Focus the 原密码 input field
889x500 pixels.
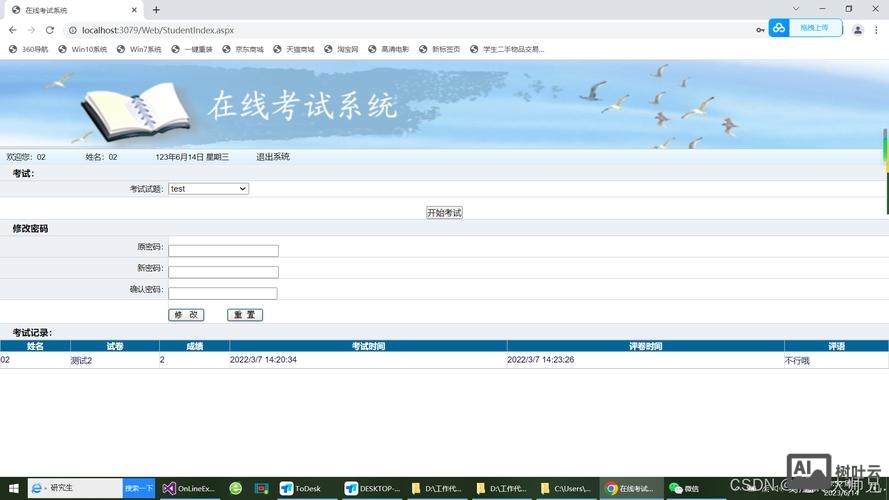tap(223, 251)
